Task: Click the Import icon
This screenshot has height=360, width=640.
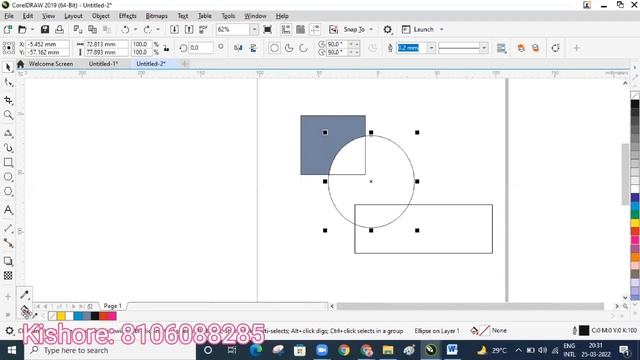Action: coord(174,29)
